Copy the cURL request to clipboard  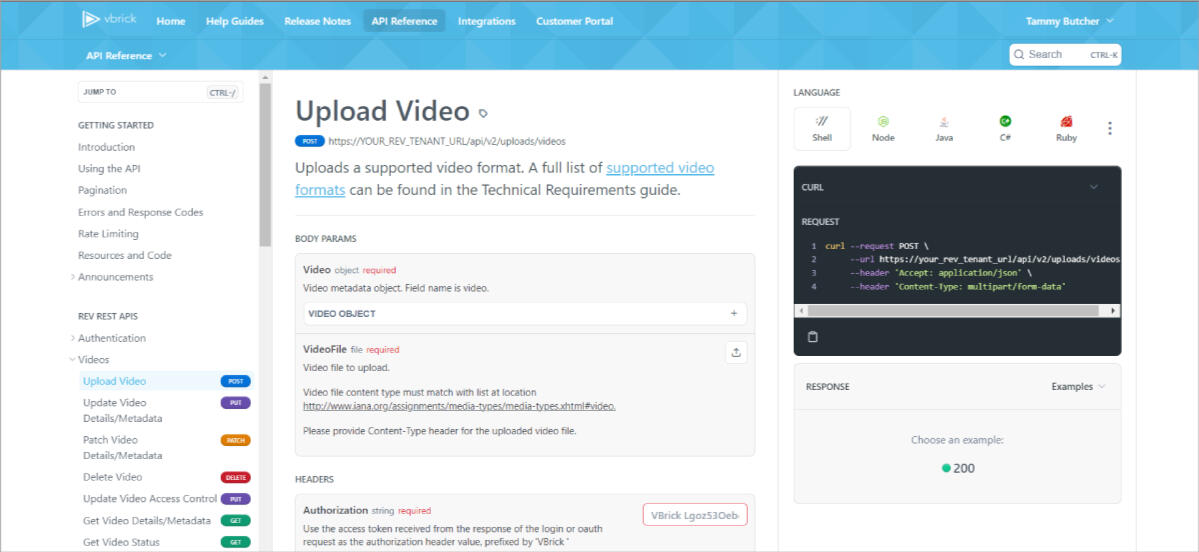(x=813, y=337)
